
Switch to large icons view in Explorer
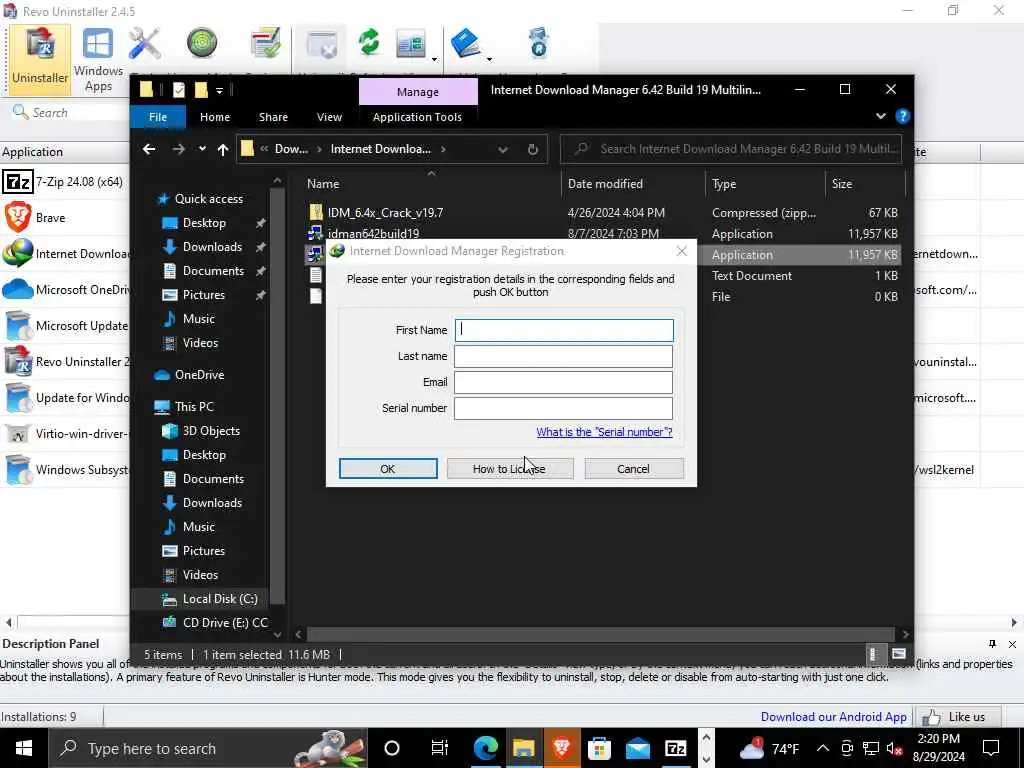click(899, 654)
